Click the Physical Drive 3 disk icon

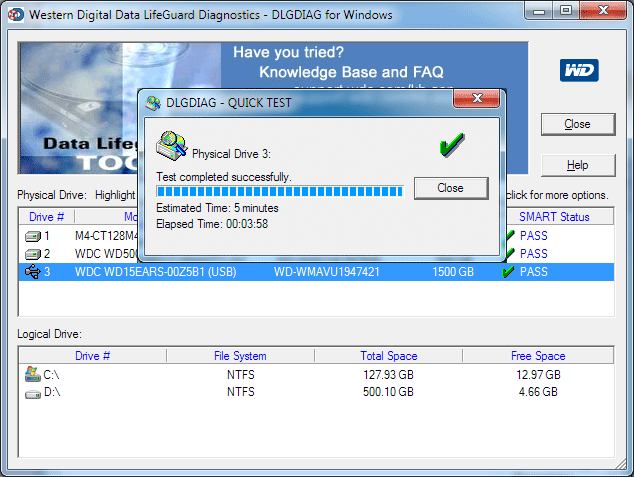point(171,148)
